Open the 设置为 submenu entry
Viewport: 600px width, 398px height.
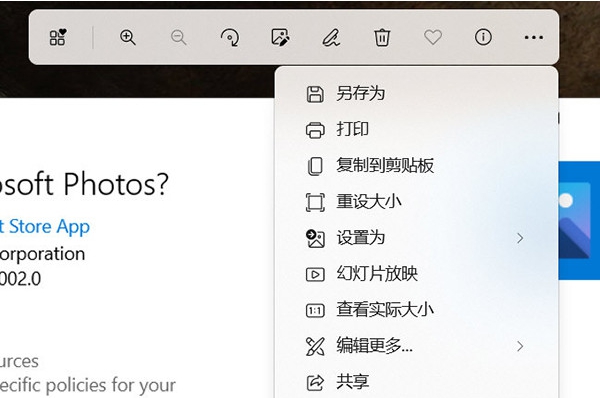coord(416,238)
